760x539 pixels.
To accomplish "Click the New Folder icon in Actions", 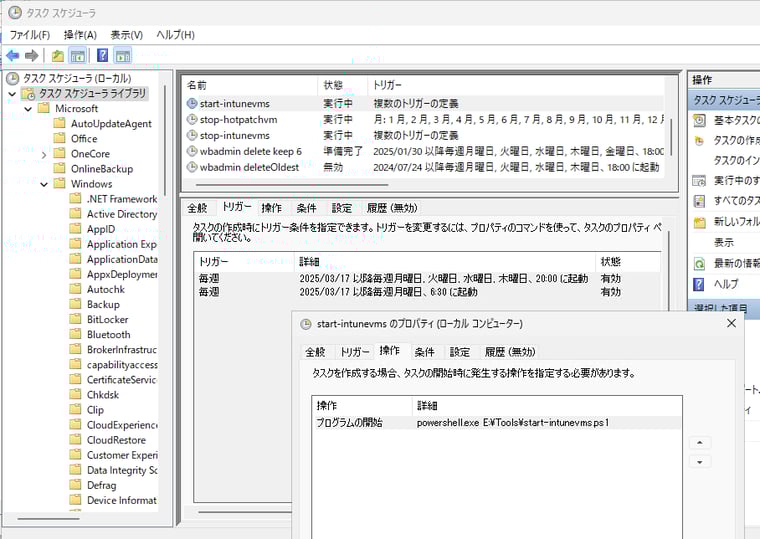I will 699,222.
